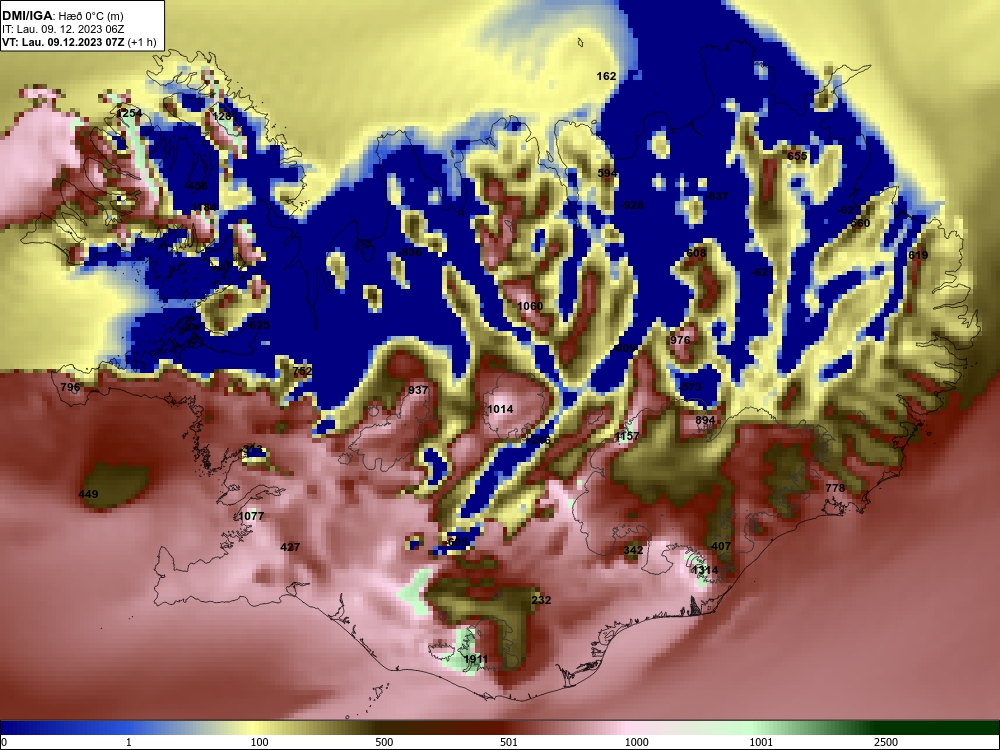Click the 1314 value label
This screenshot has width=1000, height=750.
(x=705, y=570)
